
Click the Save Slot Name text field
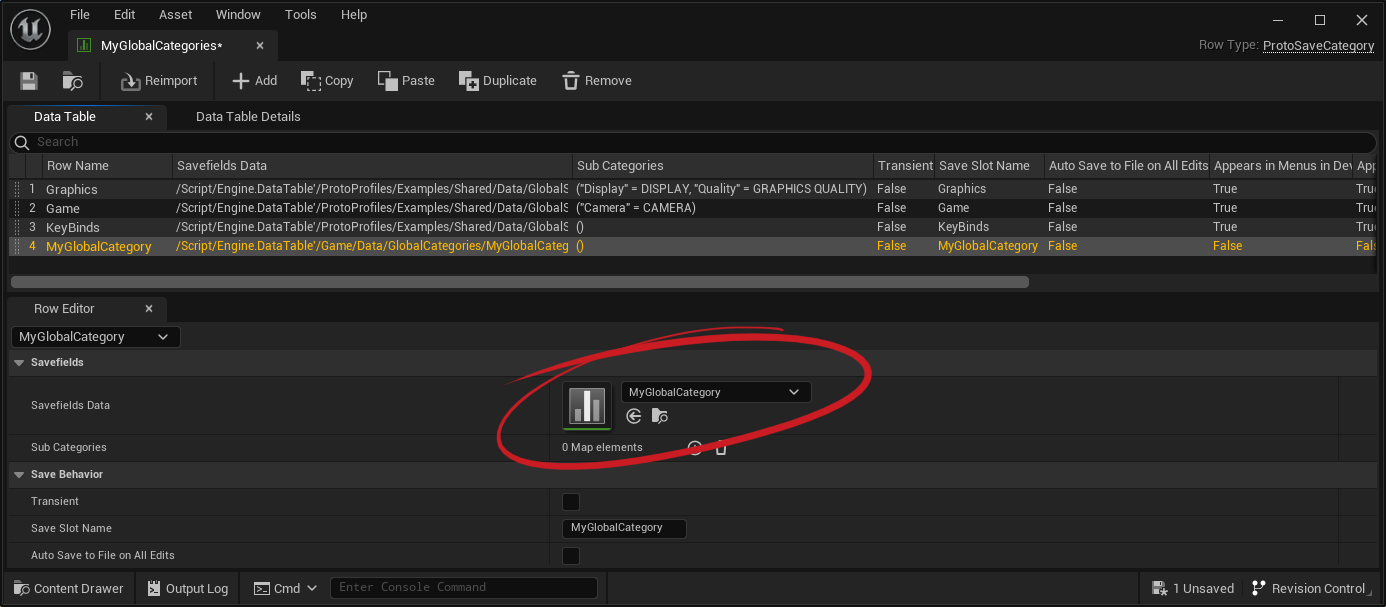point(624,528)
